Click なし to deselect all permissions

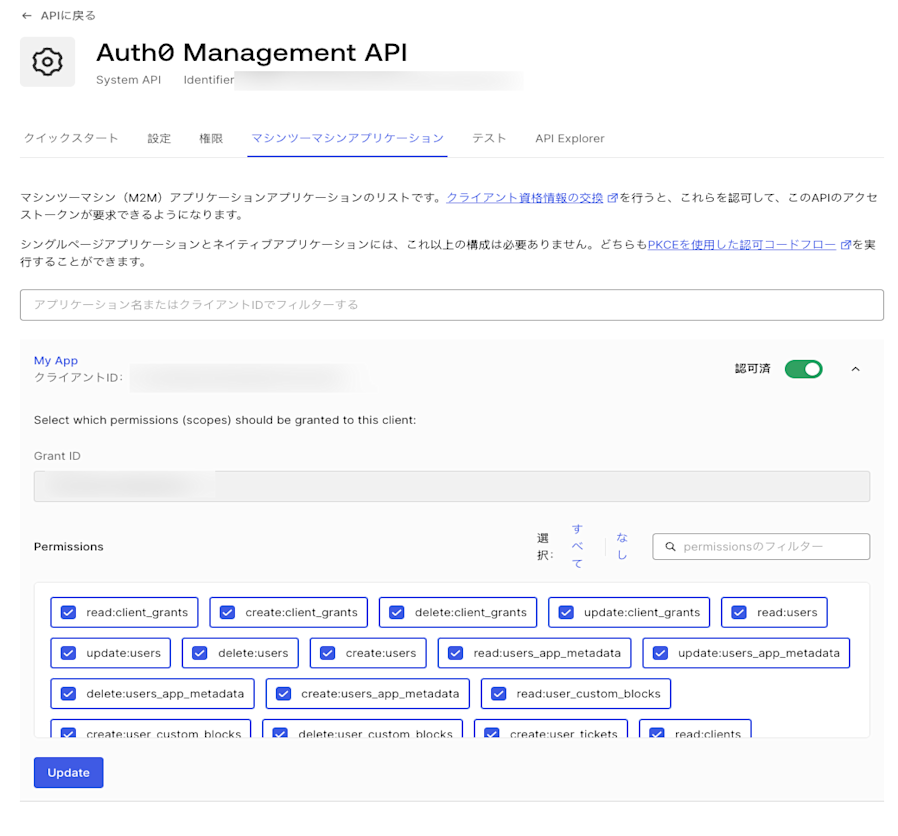pos(622,546)
